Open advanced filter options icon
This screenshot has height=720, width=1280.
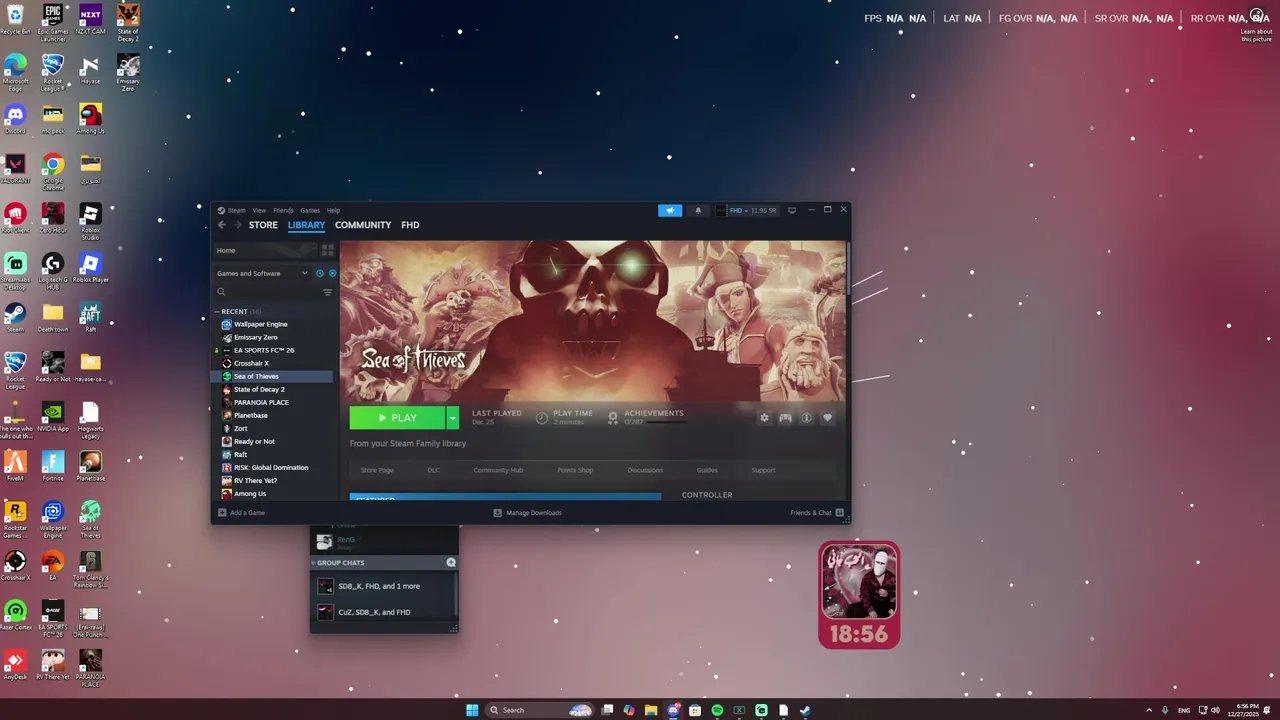(327, 292)
